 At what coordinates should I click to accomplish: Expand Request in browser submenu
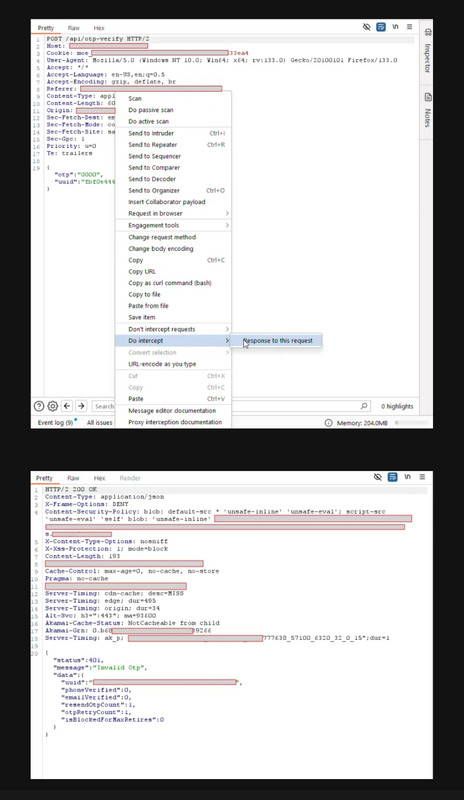pyautogui.click(x=173, y=213)
